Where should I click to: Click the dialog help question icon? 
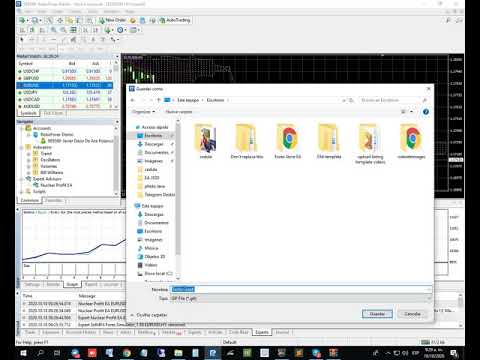click(426, 112)
